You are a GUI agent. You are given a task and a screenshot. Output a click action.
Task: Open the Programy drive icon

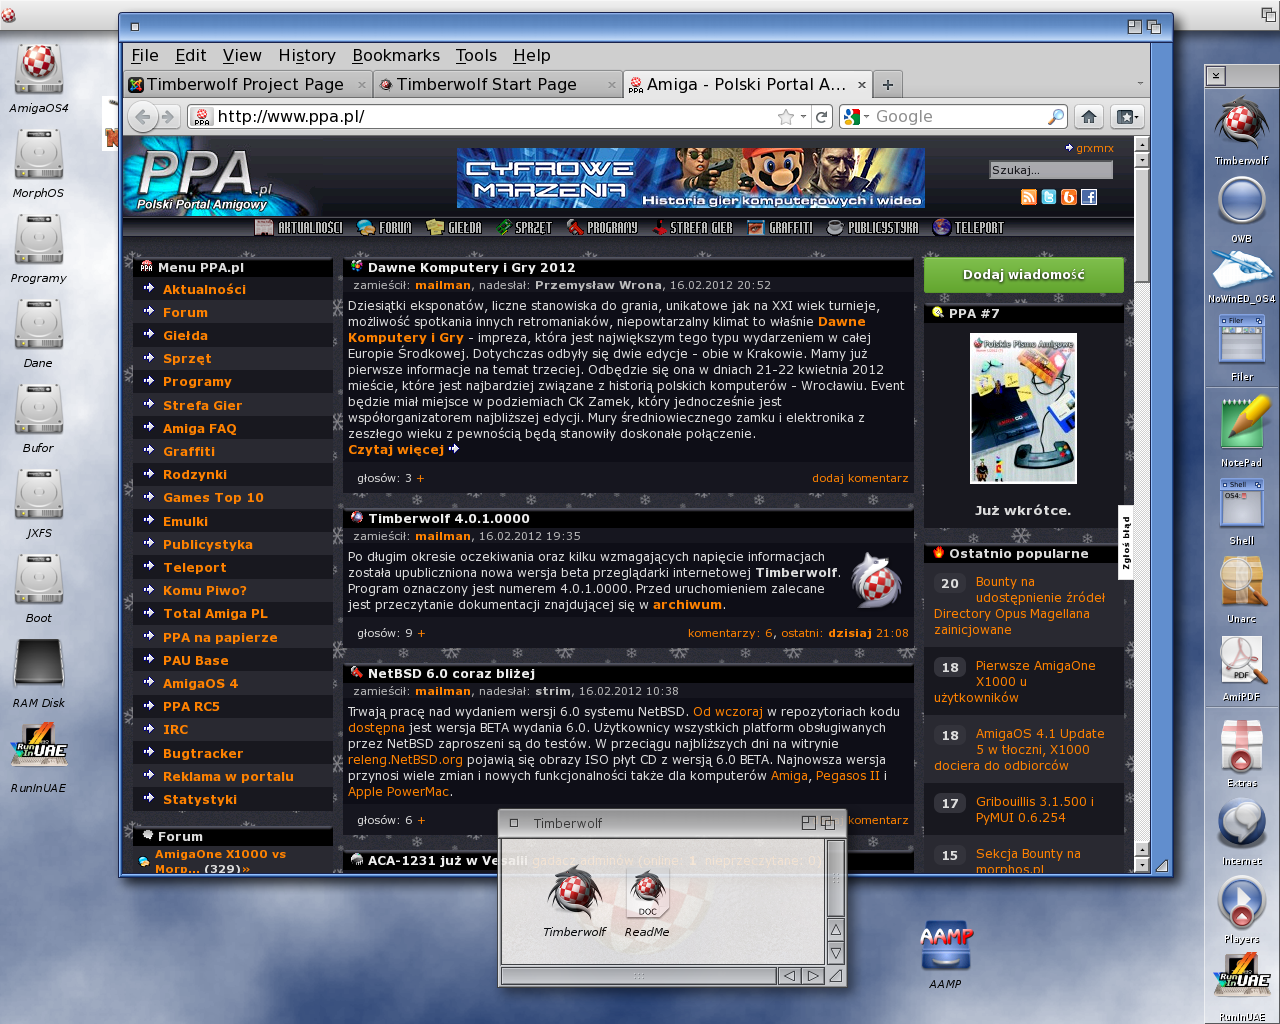[x=38, y=240]
